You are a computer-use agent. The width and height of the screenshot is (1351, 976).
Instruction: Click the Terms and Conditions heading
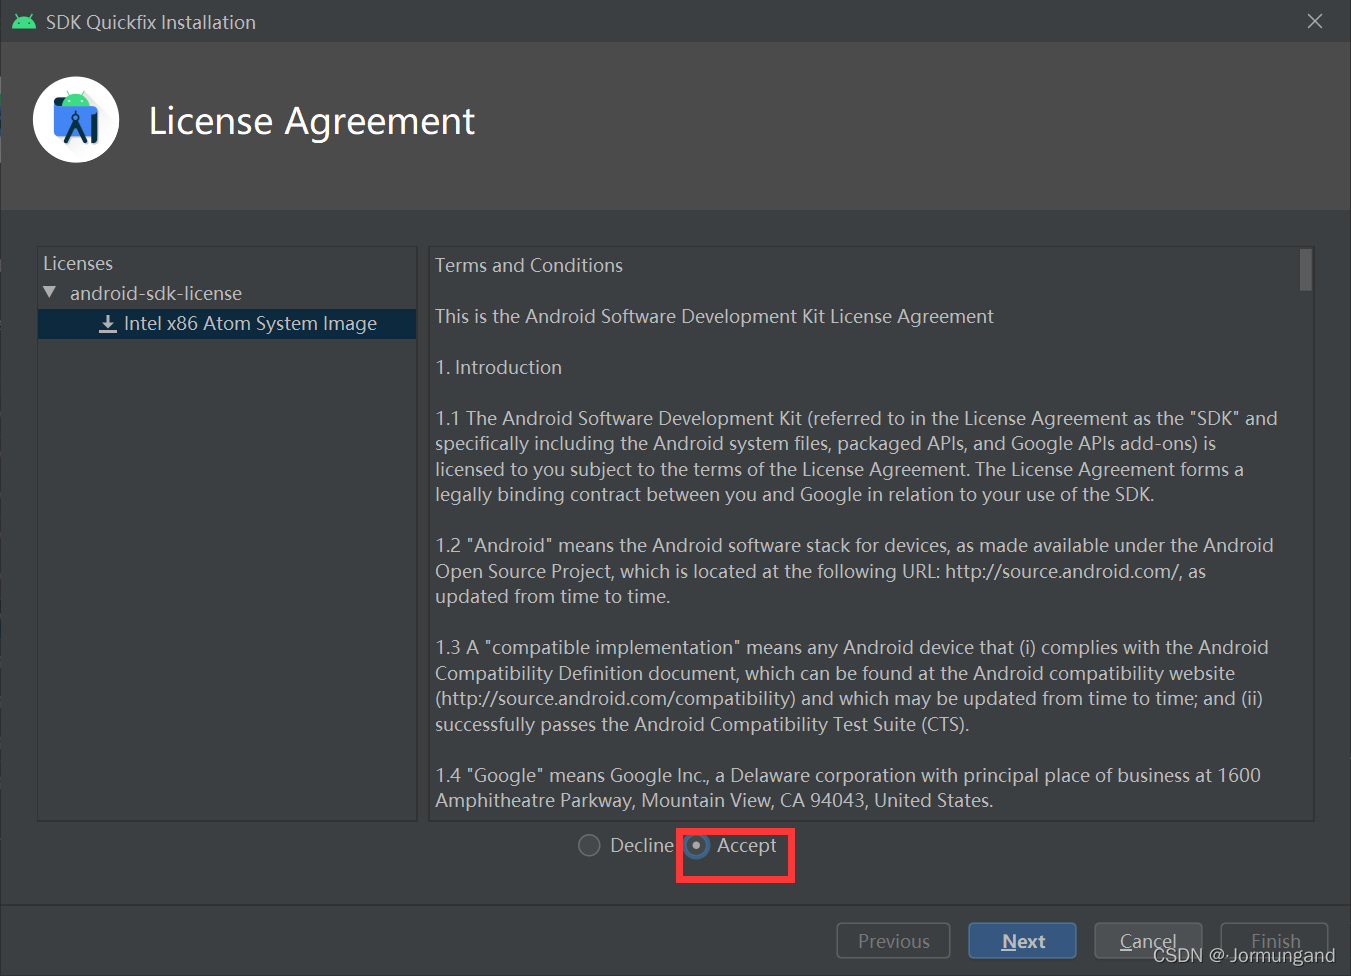(529, 265)
